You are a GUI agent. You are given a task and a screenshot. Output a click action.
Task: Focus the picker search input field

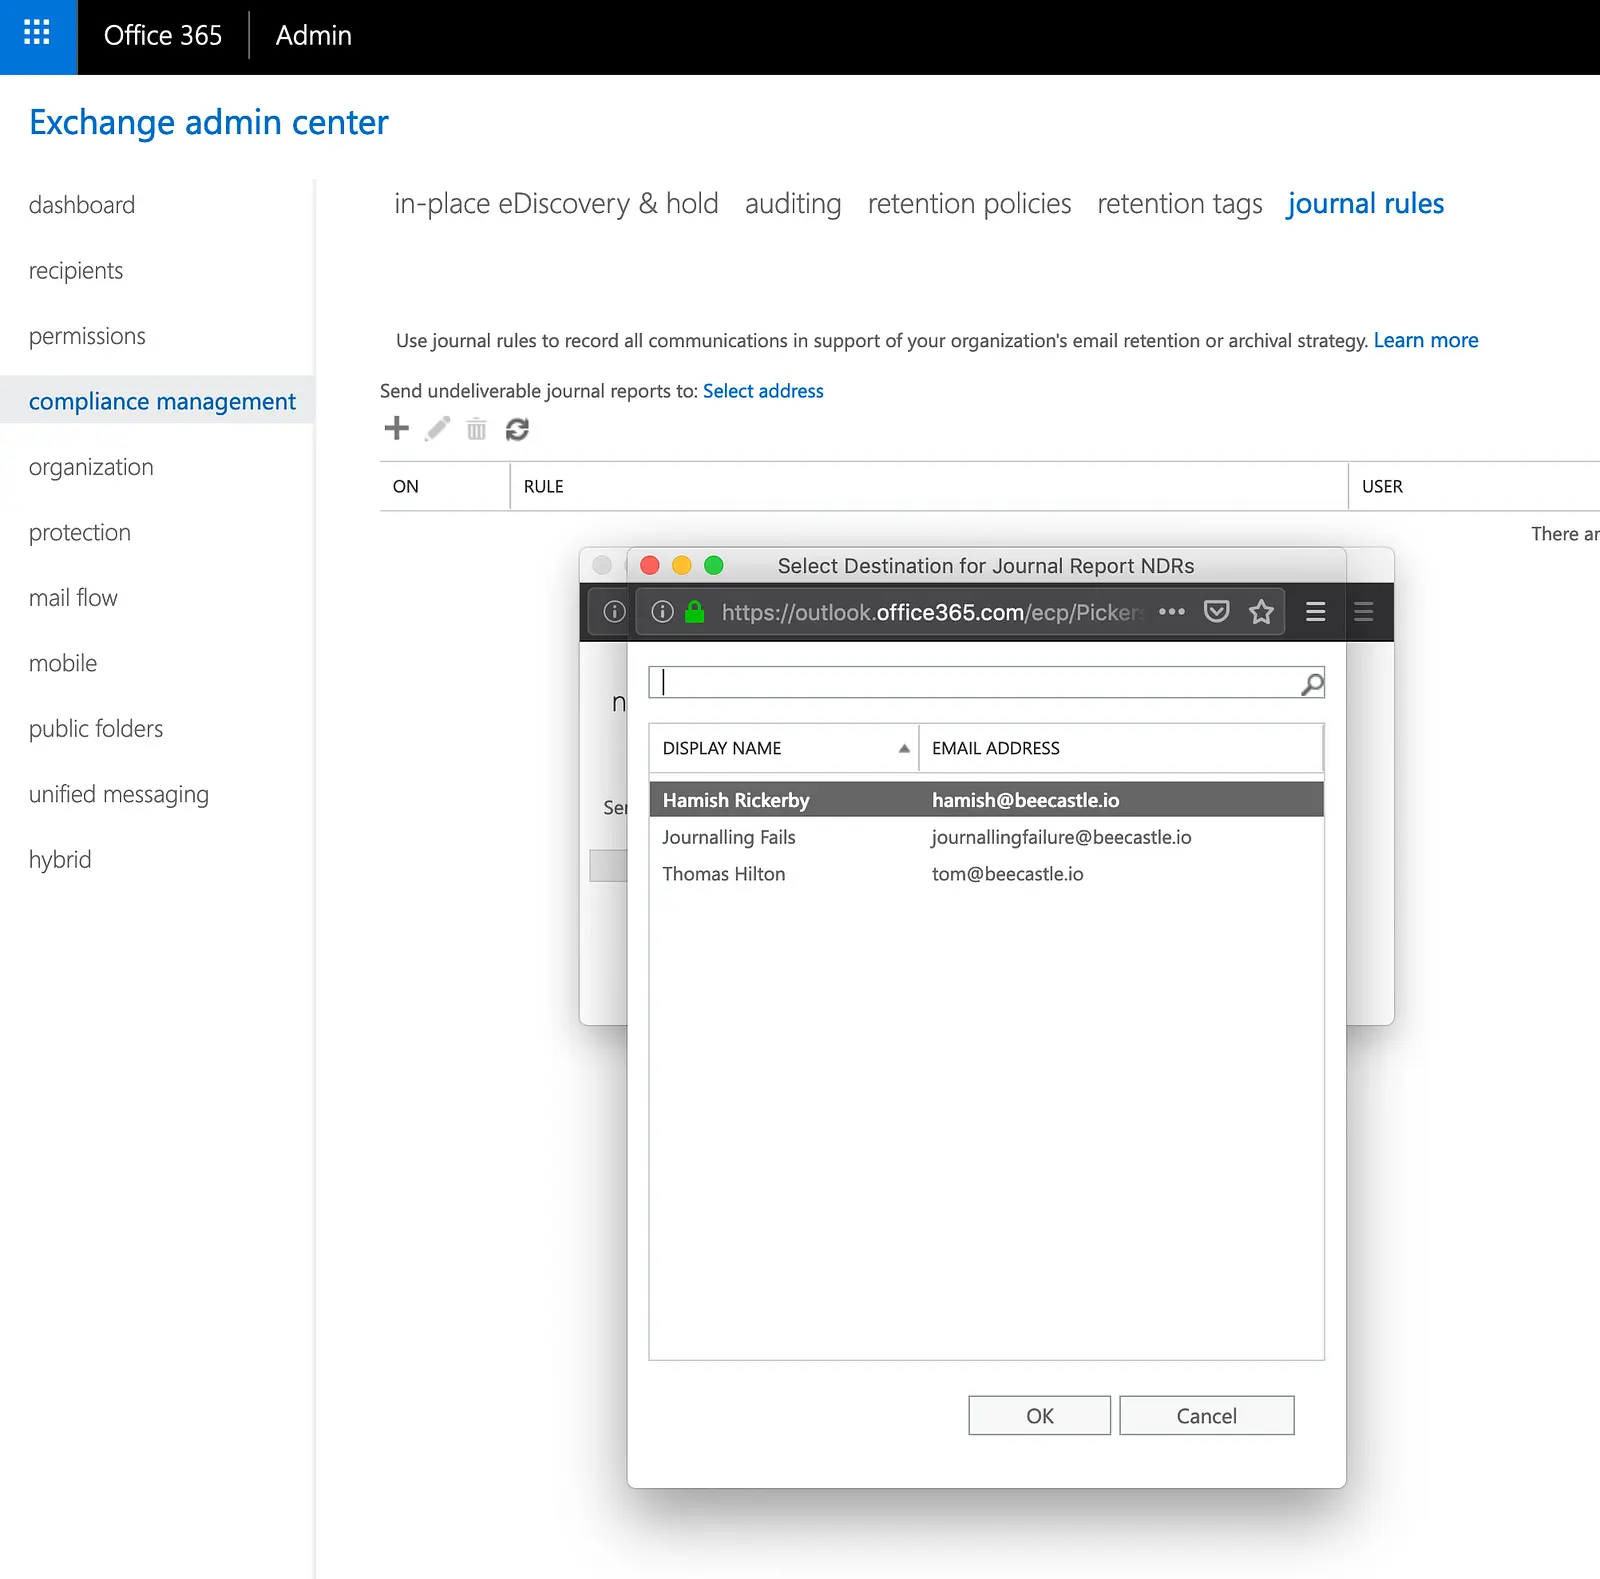pyautogui.click(x=975, y=683)
